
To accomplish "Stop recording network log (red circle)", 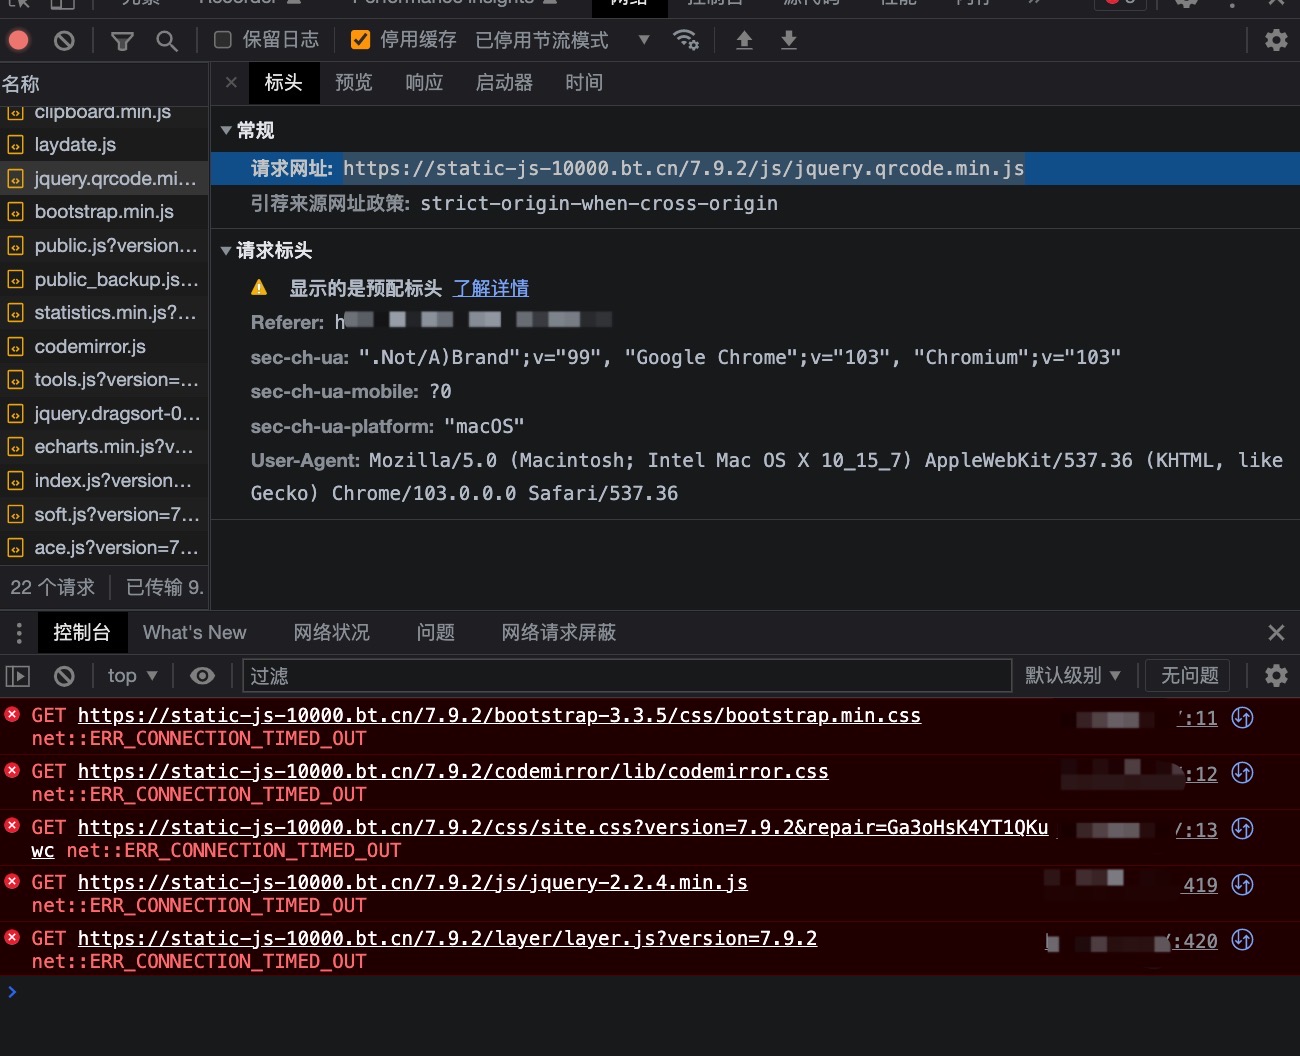I will (19, 40).
